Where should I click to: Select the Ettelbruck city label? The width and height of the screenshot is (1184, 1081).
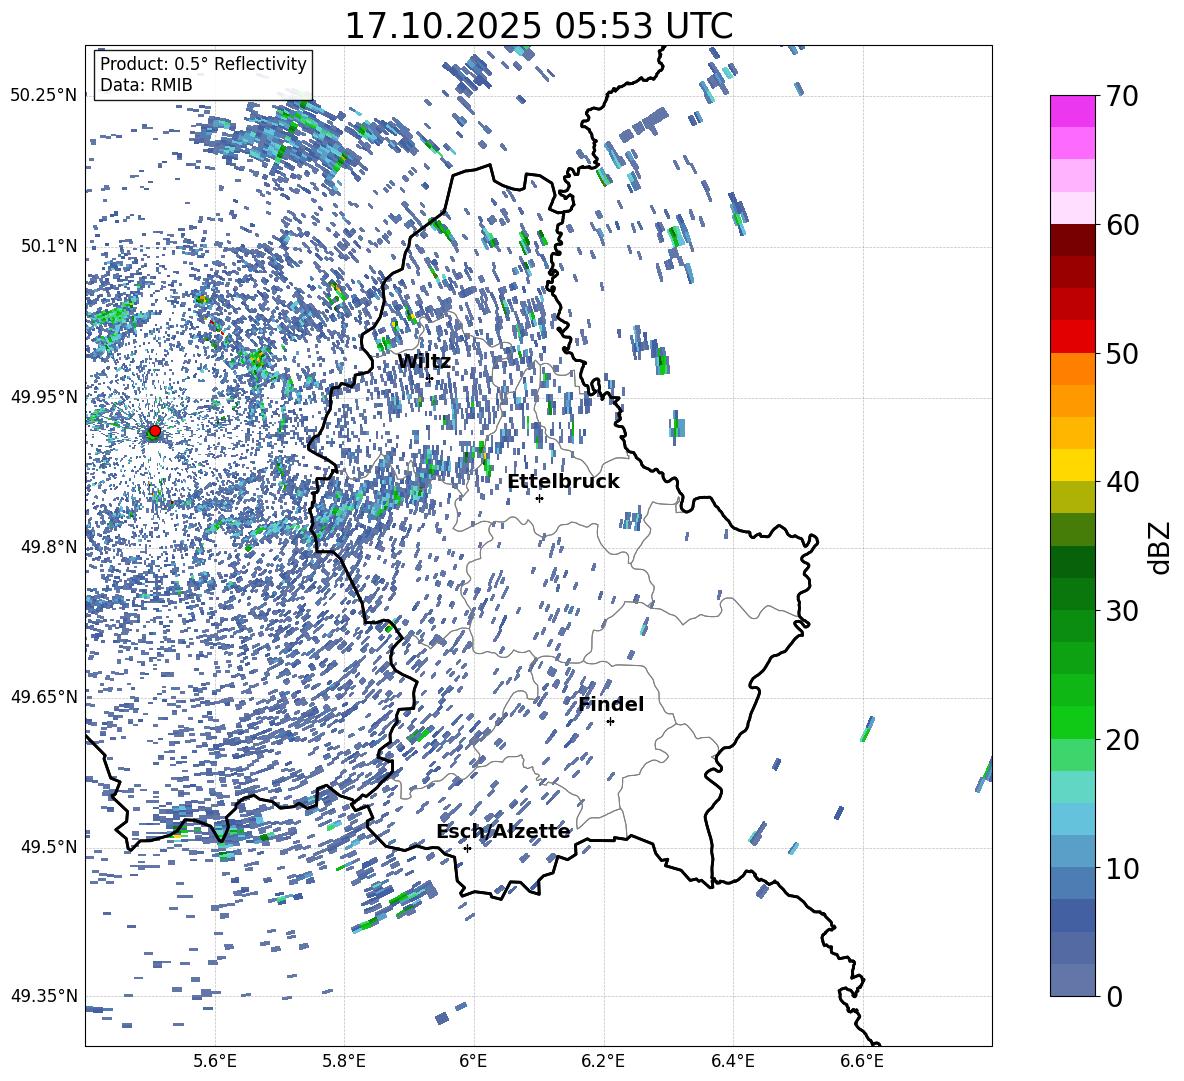[x=563, y=481]
